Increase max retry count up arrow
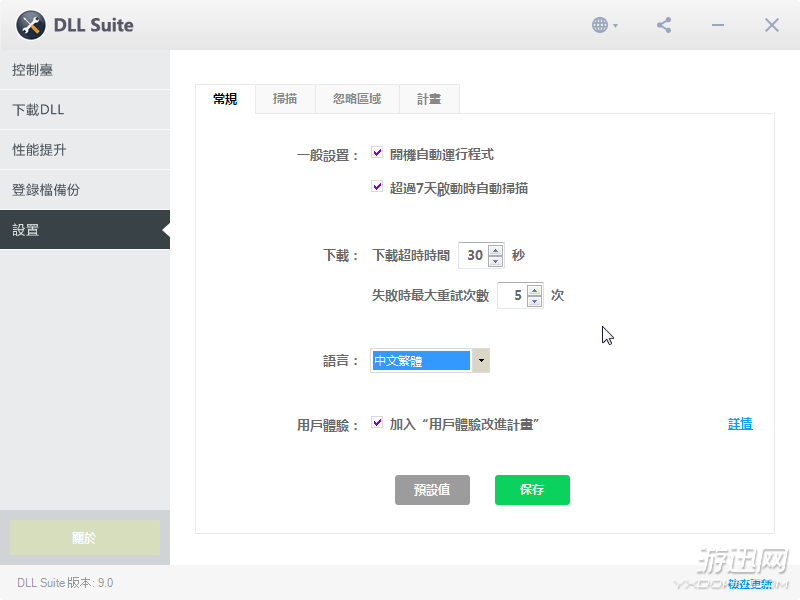 point(534,290)
